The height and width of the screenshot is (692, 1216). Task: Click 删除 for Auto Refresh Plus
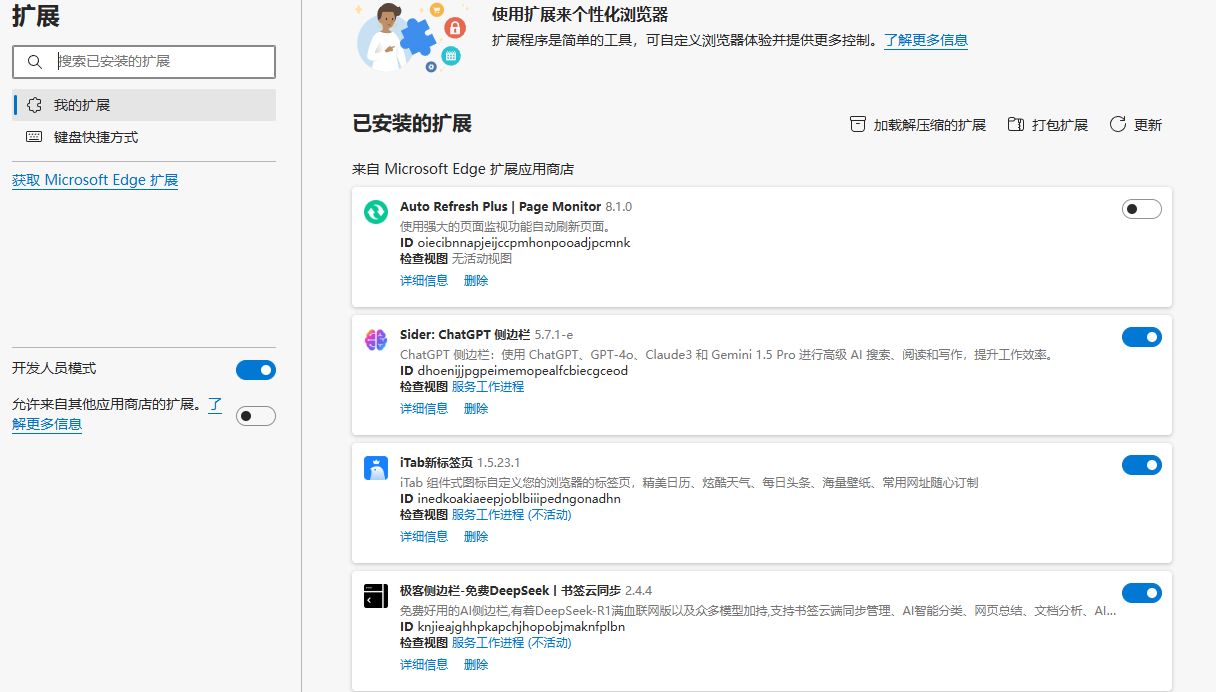click(x=476, y=281)
